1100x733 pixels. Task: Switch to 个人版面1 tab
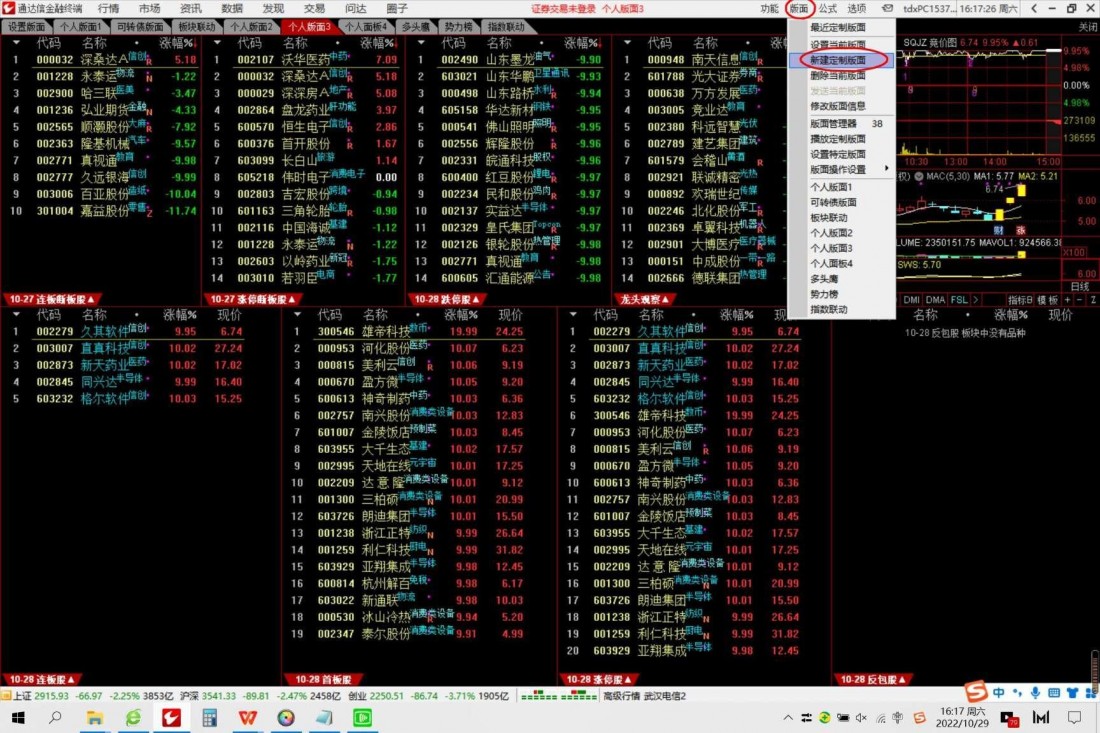tap(80, 27)
